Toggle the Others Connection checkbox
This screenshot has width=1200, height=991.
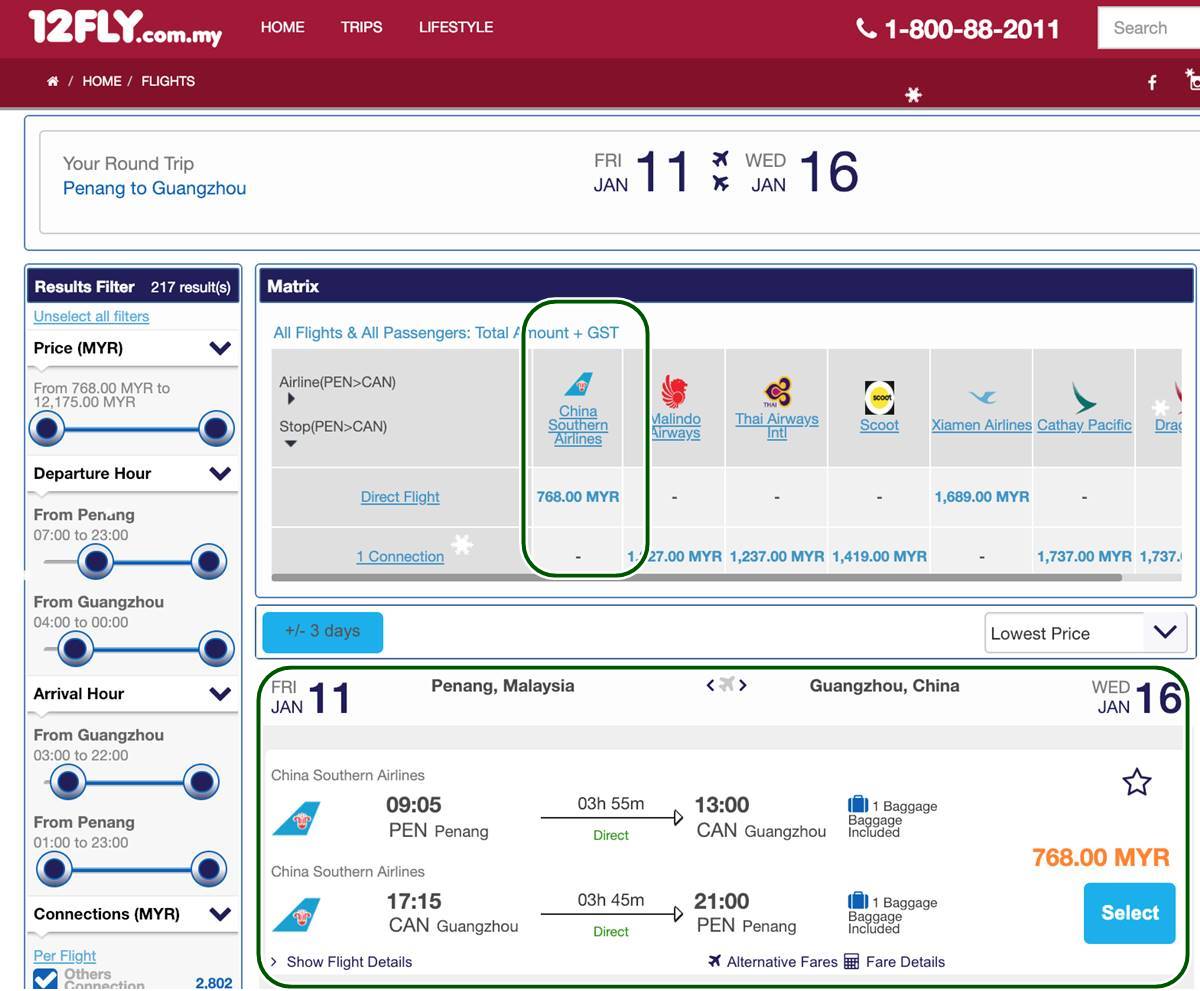coord(46,980)
